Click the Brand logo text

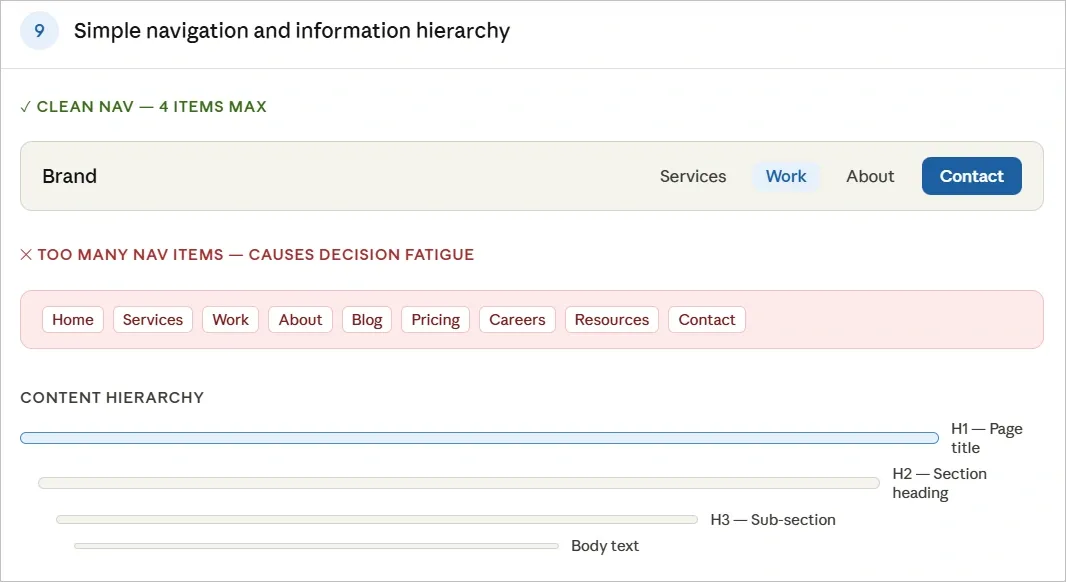click(69, 176)
